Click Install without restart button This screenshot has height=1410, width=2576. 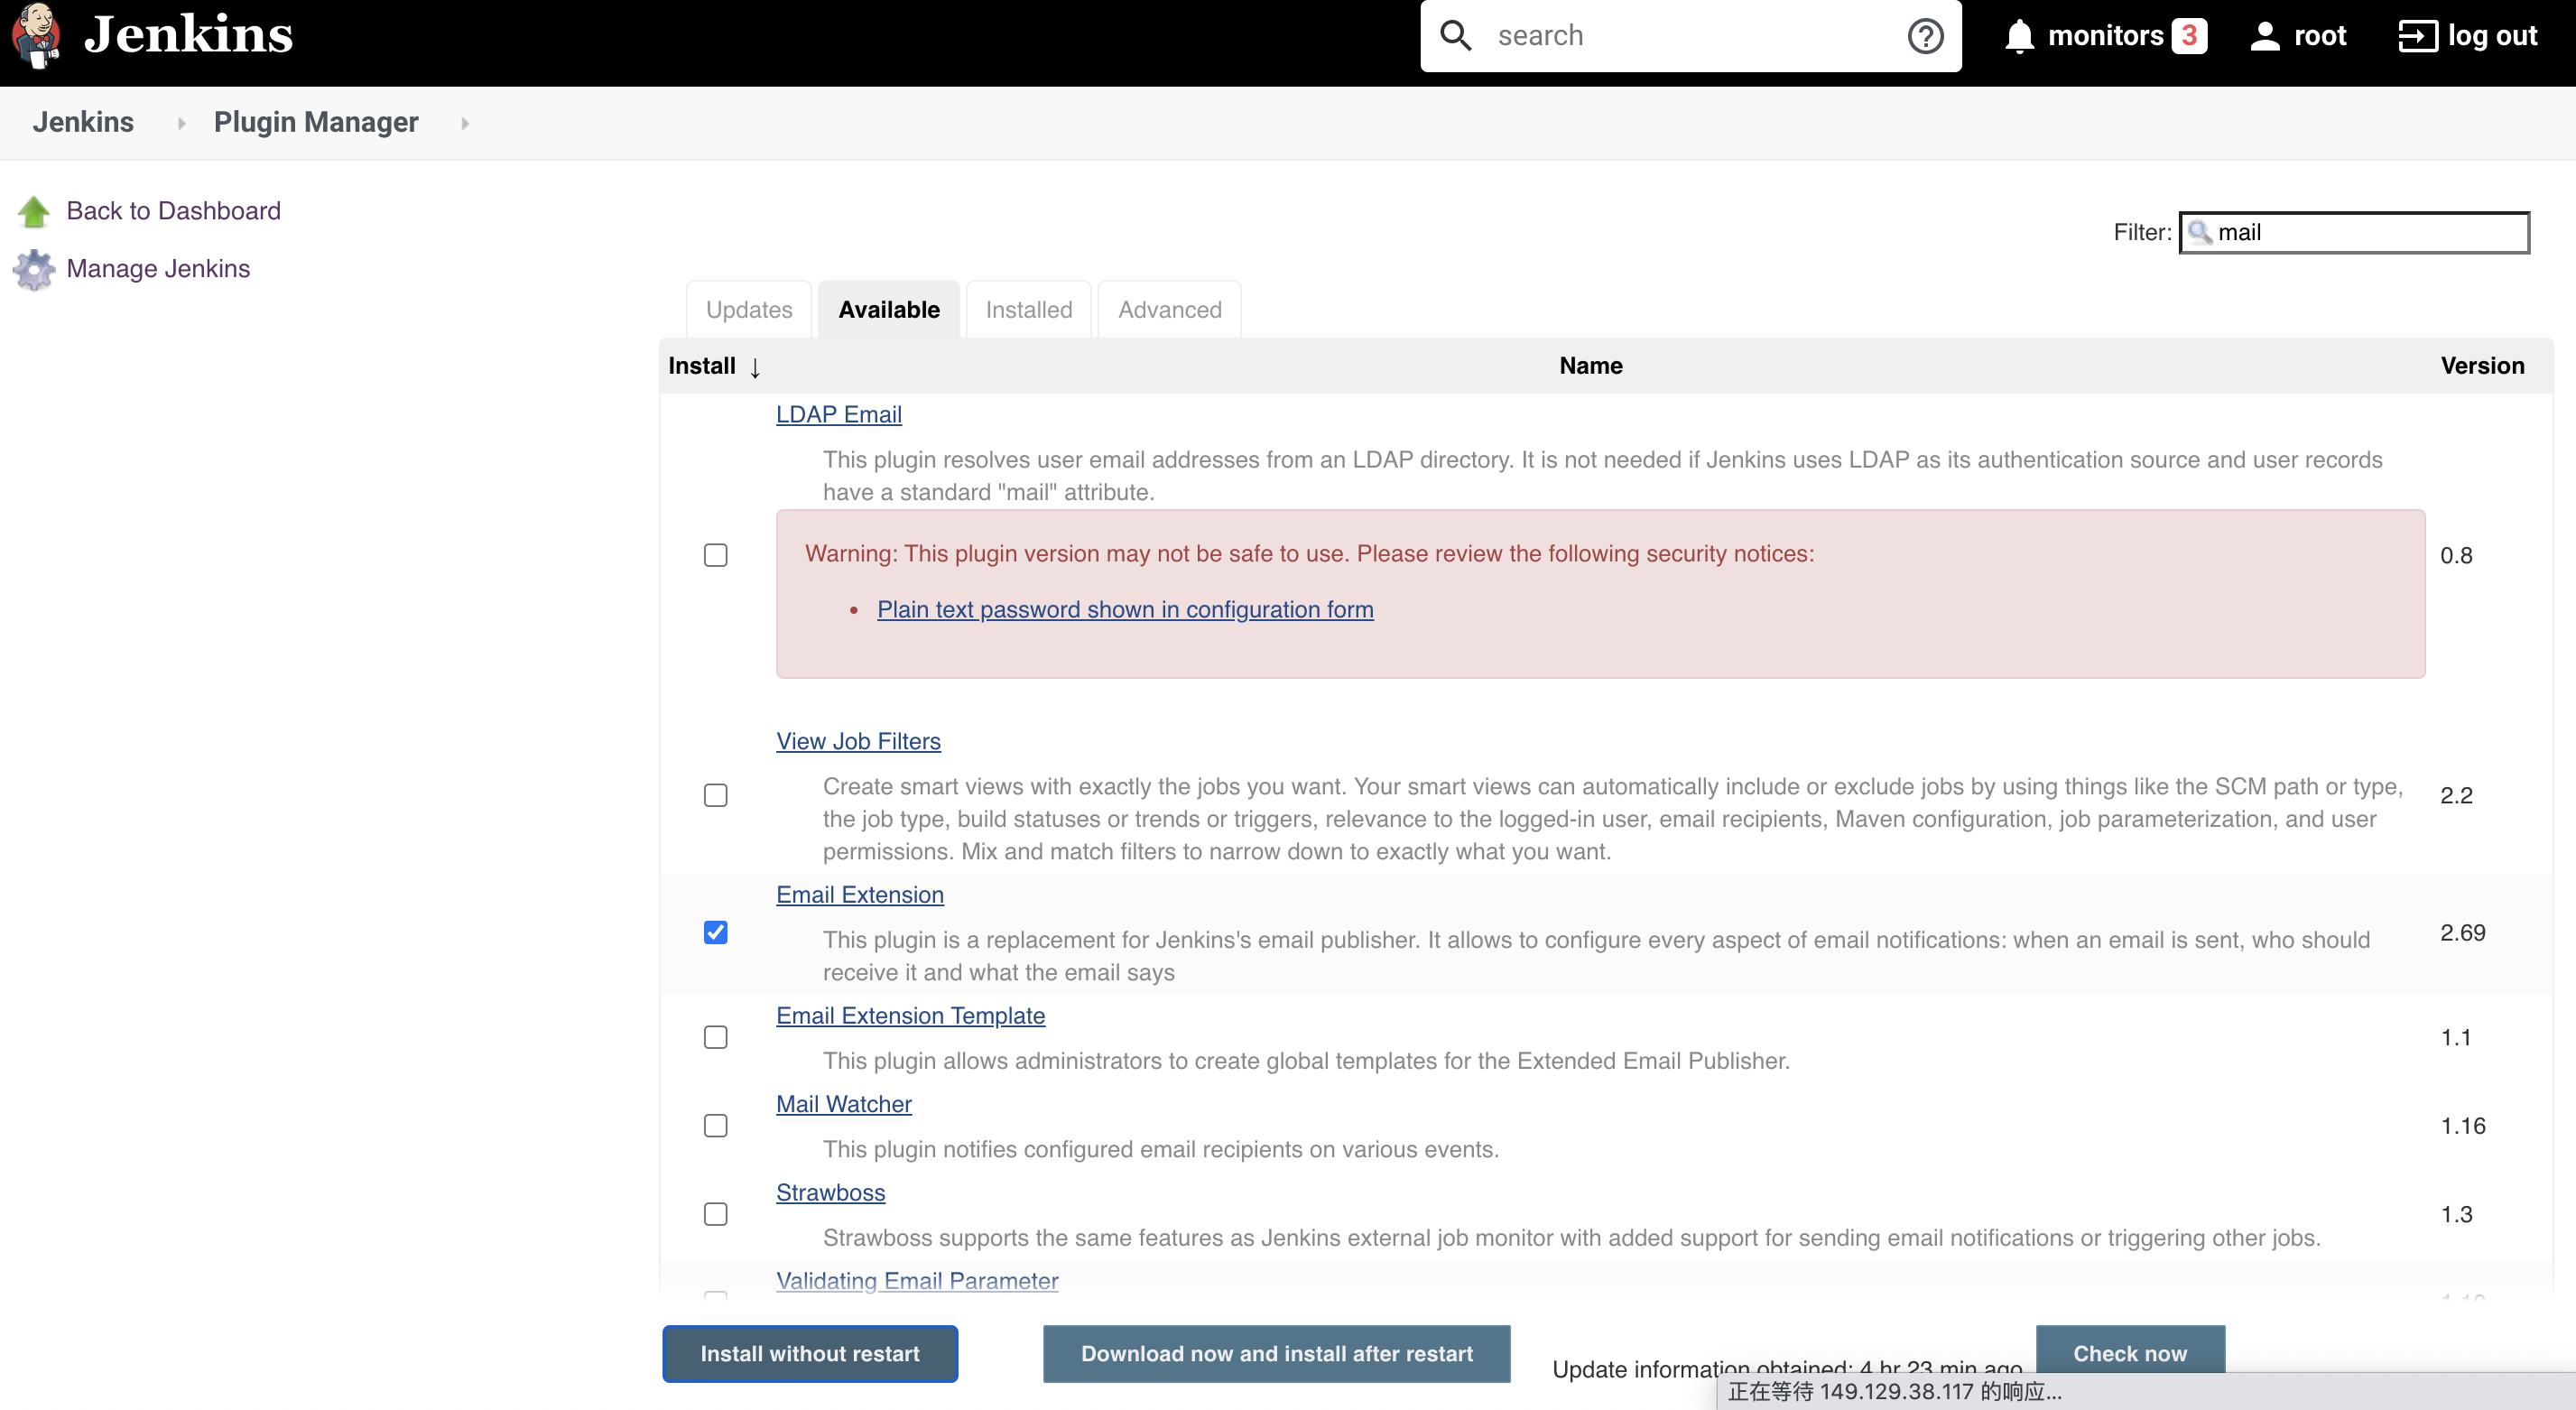[x=810, y=1353]
